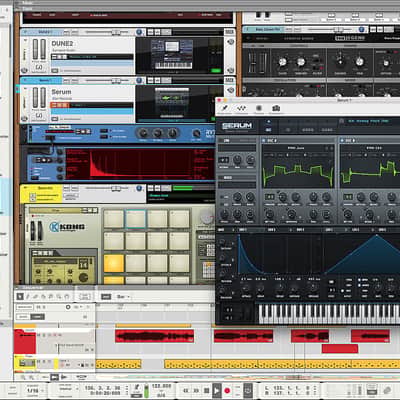The image size is (400, 400).
Task: Click the Attack knob in Serum's envelope
Action: (x=246, y=289)
